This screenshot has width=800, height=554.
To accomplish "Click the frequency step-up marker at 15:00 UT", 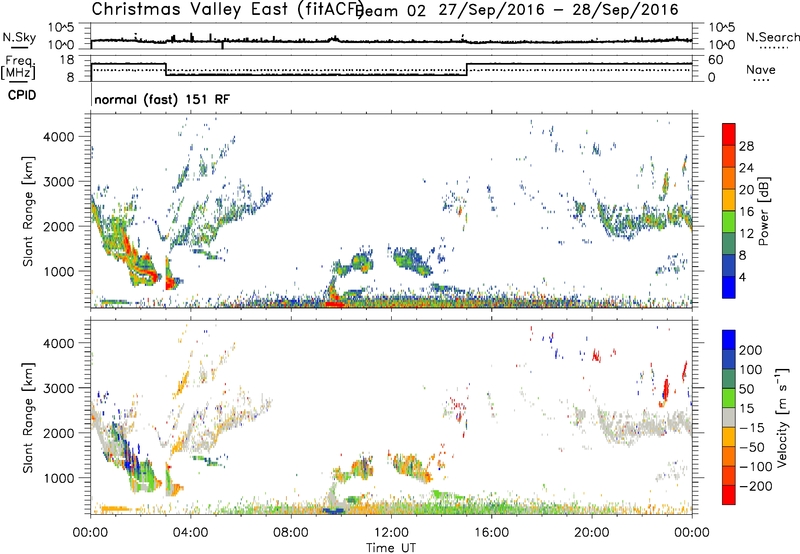I will (467, 69).
